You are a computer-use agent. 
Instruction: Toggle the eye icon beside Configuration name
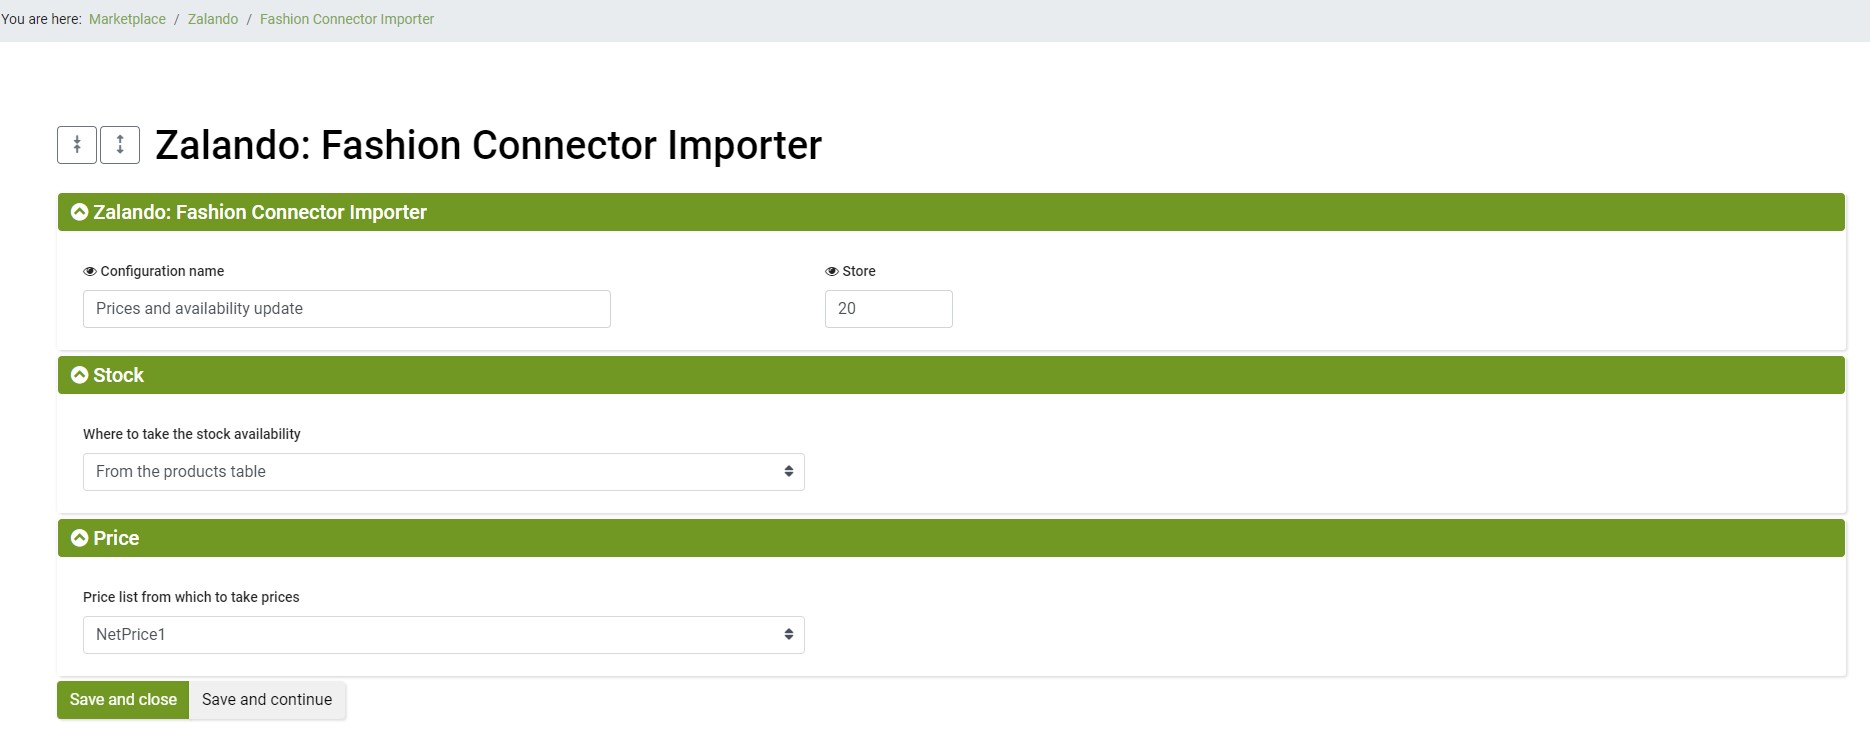90,271
